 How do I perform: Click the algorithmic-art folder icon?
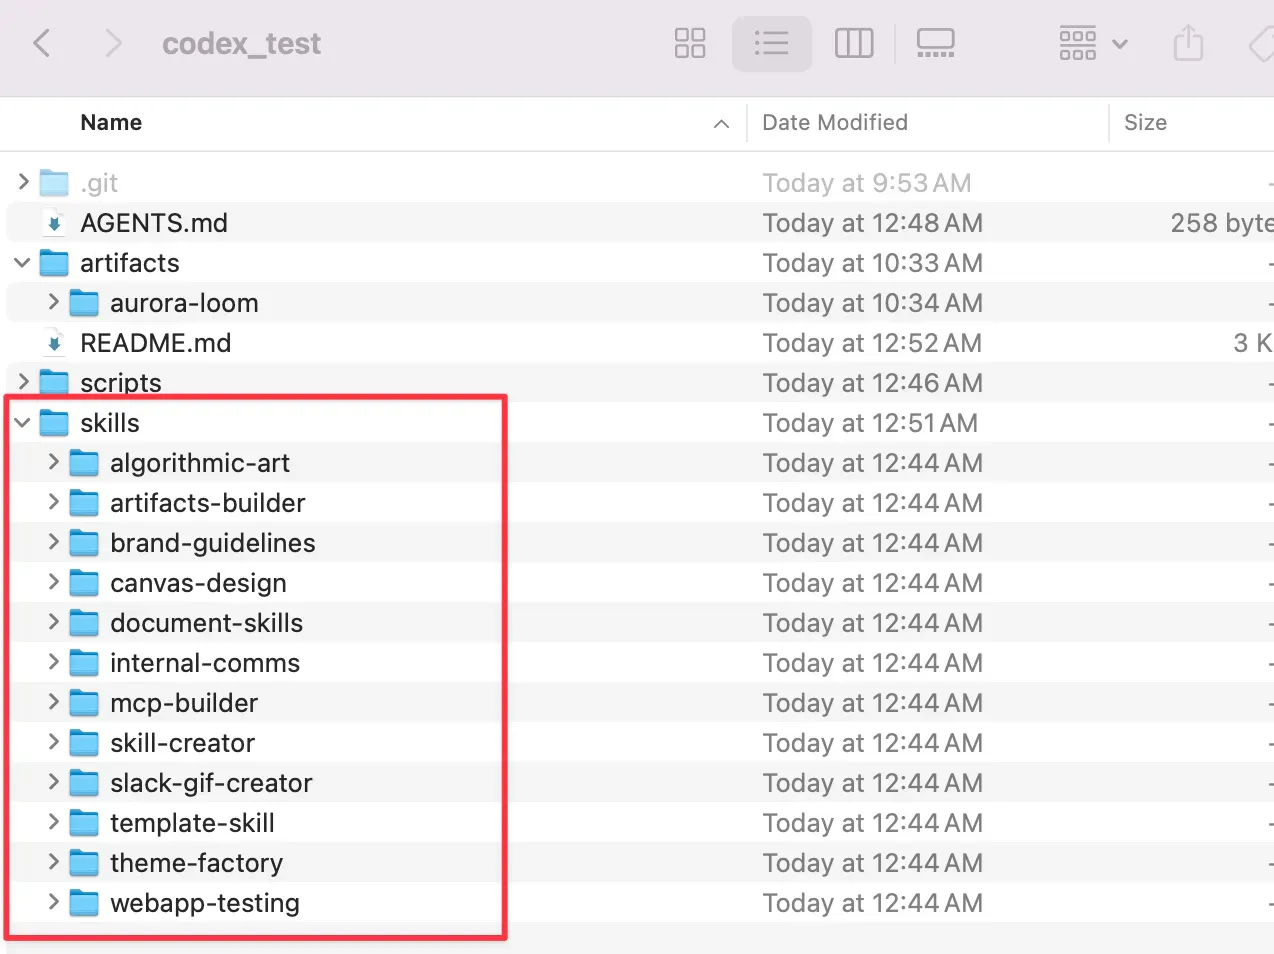click(84, 463)
